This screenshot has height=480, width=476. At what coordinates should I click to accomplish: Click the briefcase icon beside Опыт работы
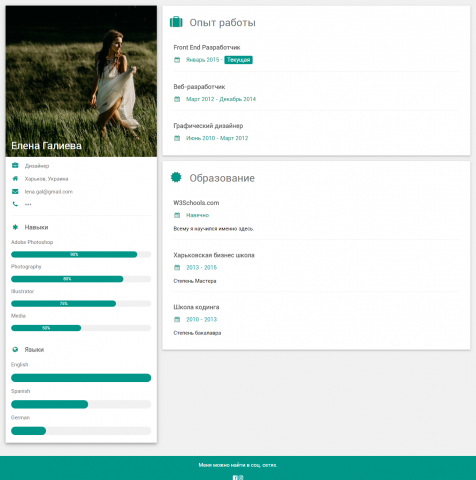coord(176,22)
